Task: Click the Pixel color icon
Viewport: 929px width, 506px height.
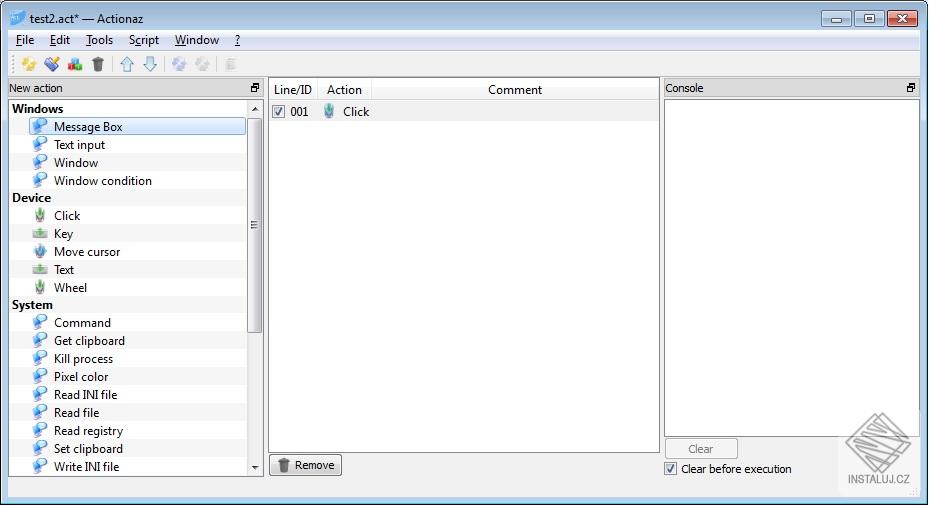Action: coord(40,376)
